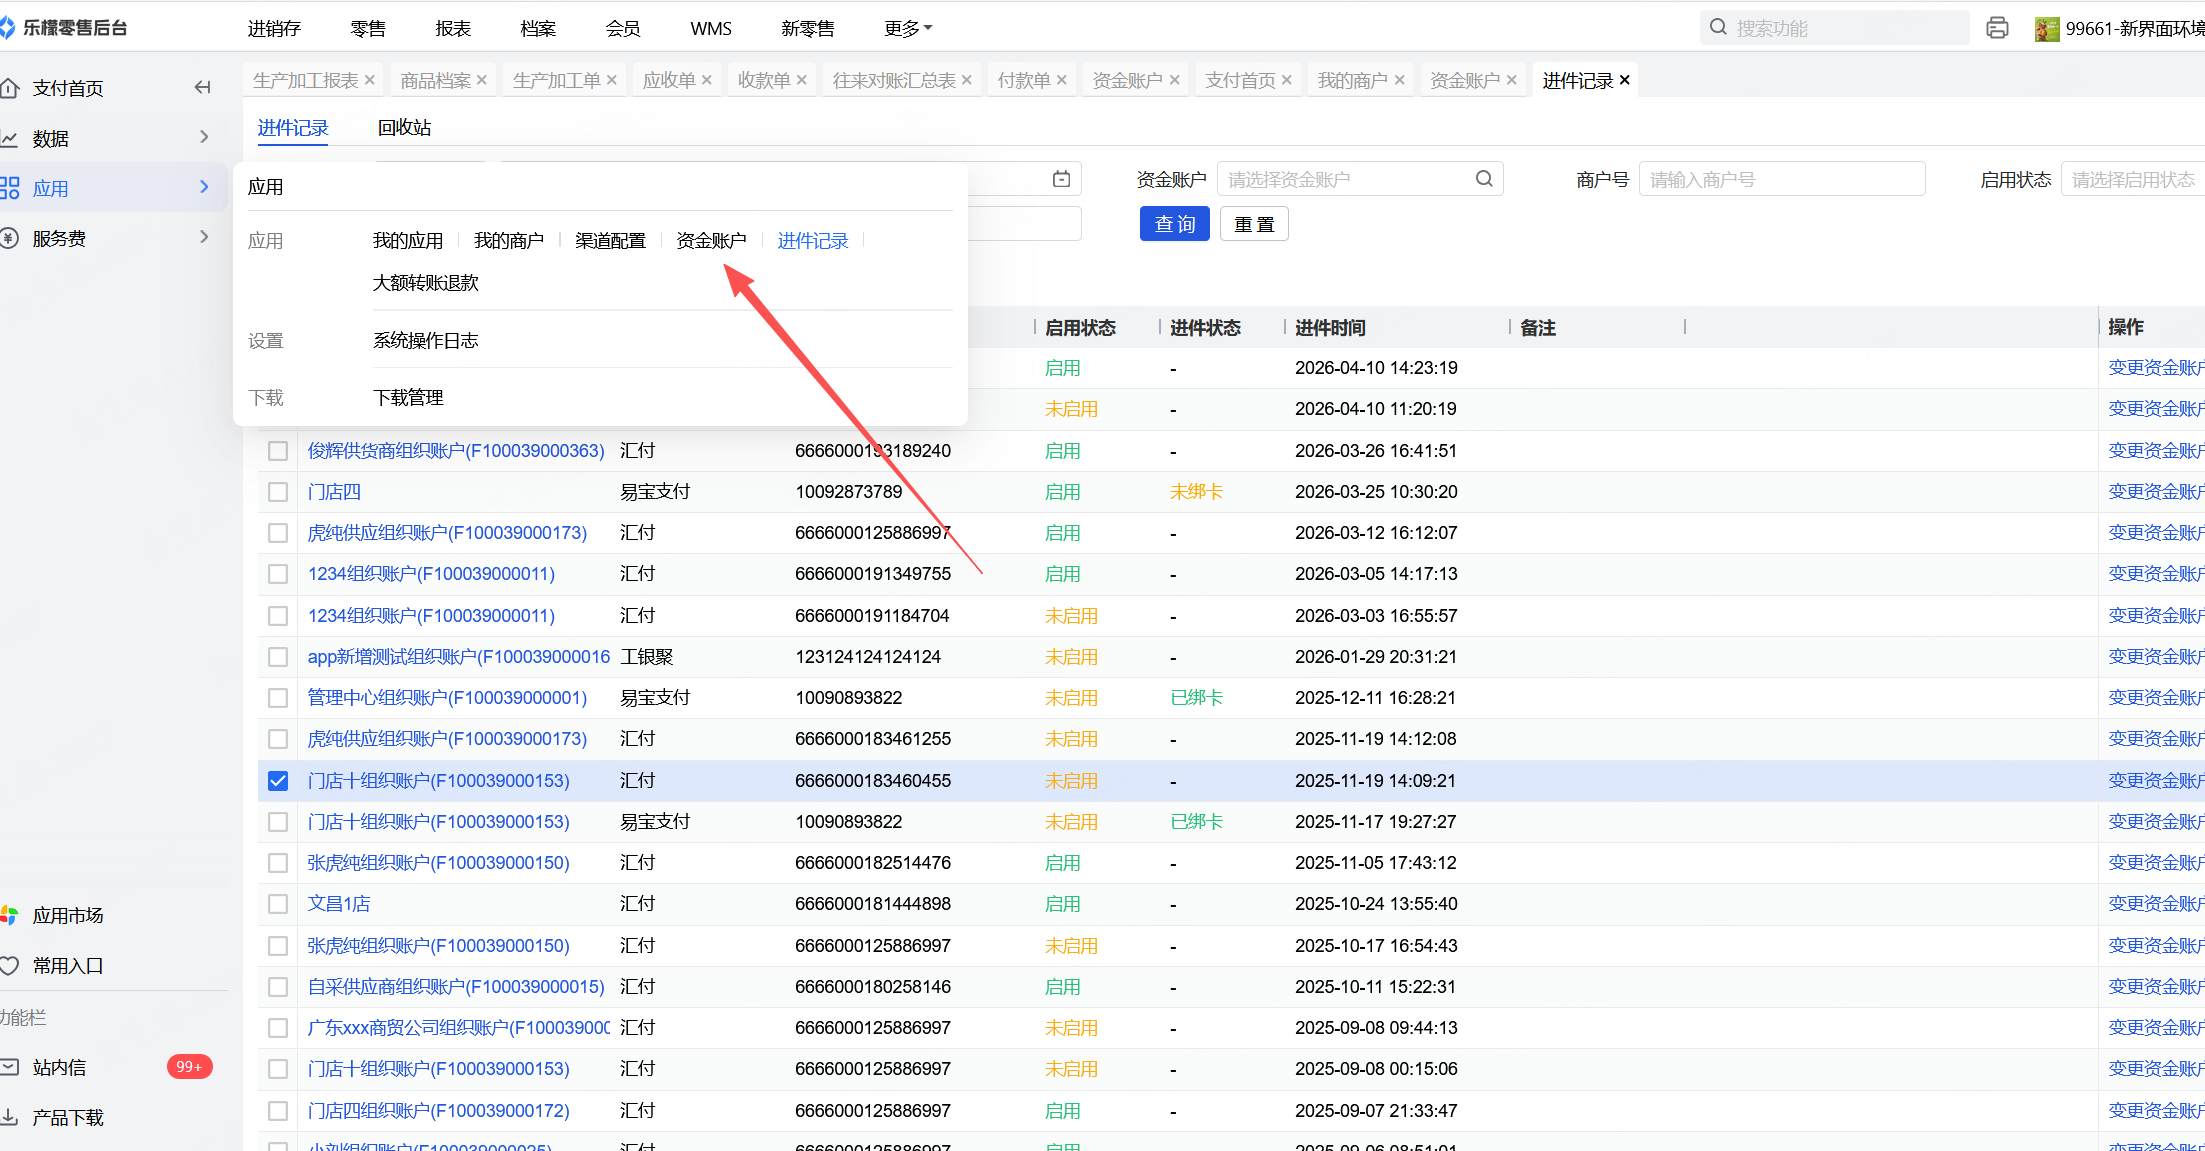Check the checkbox for 门店四 row
Viewport: 2205px width, 1151px height.
click(278, 492)
